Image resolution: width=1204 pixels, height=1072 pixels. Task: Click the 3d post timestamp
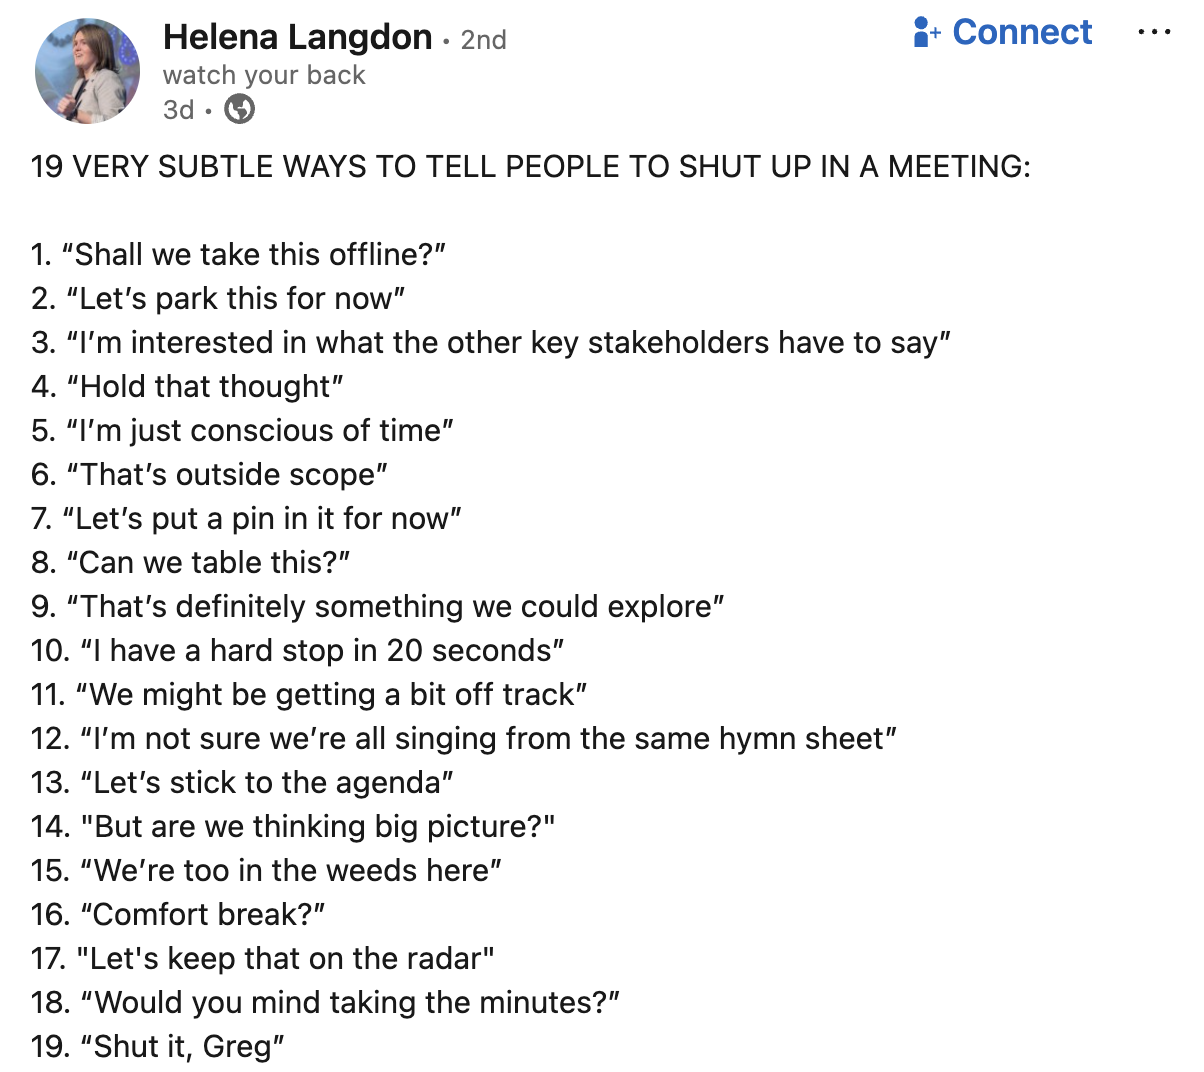click(x=178, y=109)
